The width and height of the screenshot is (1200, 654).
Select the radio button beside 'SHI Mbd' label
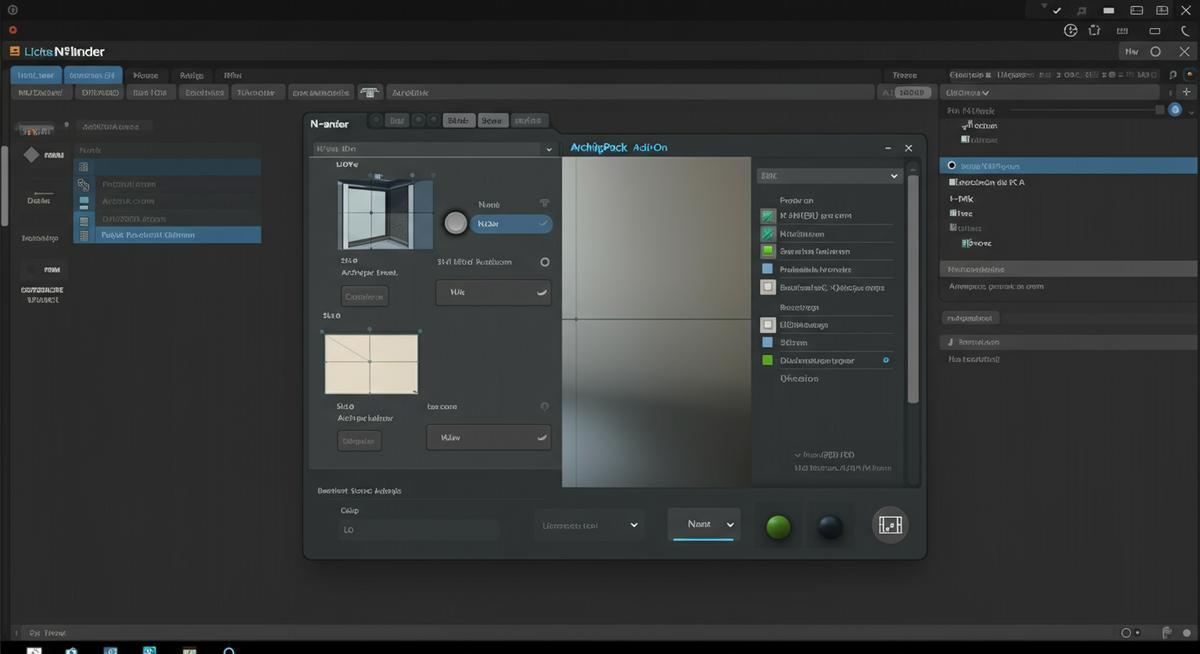click(544, 262)
